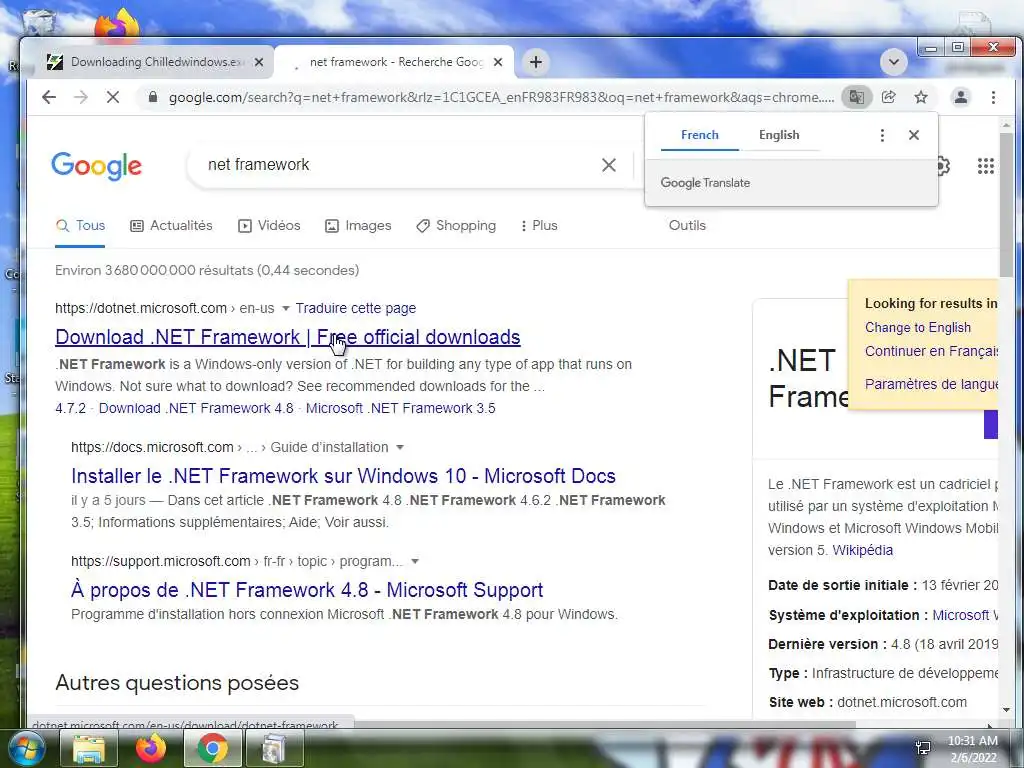Open the Chrome three-dot menu
1024x768 pixels.
[993, 97]
